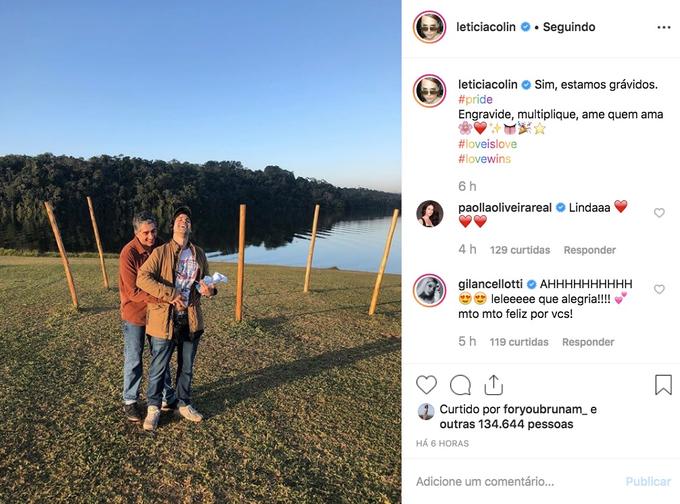Screen dimensions: 680x504
Task: Like the post with the heart icon
Action: [426, 385]
